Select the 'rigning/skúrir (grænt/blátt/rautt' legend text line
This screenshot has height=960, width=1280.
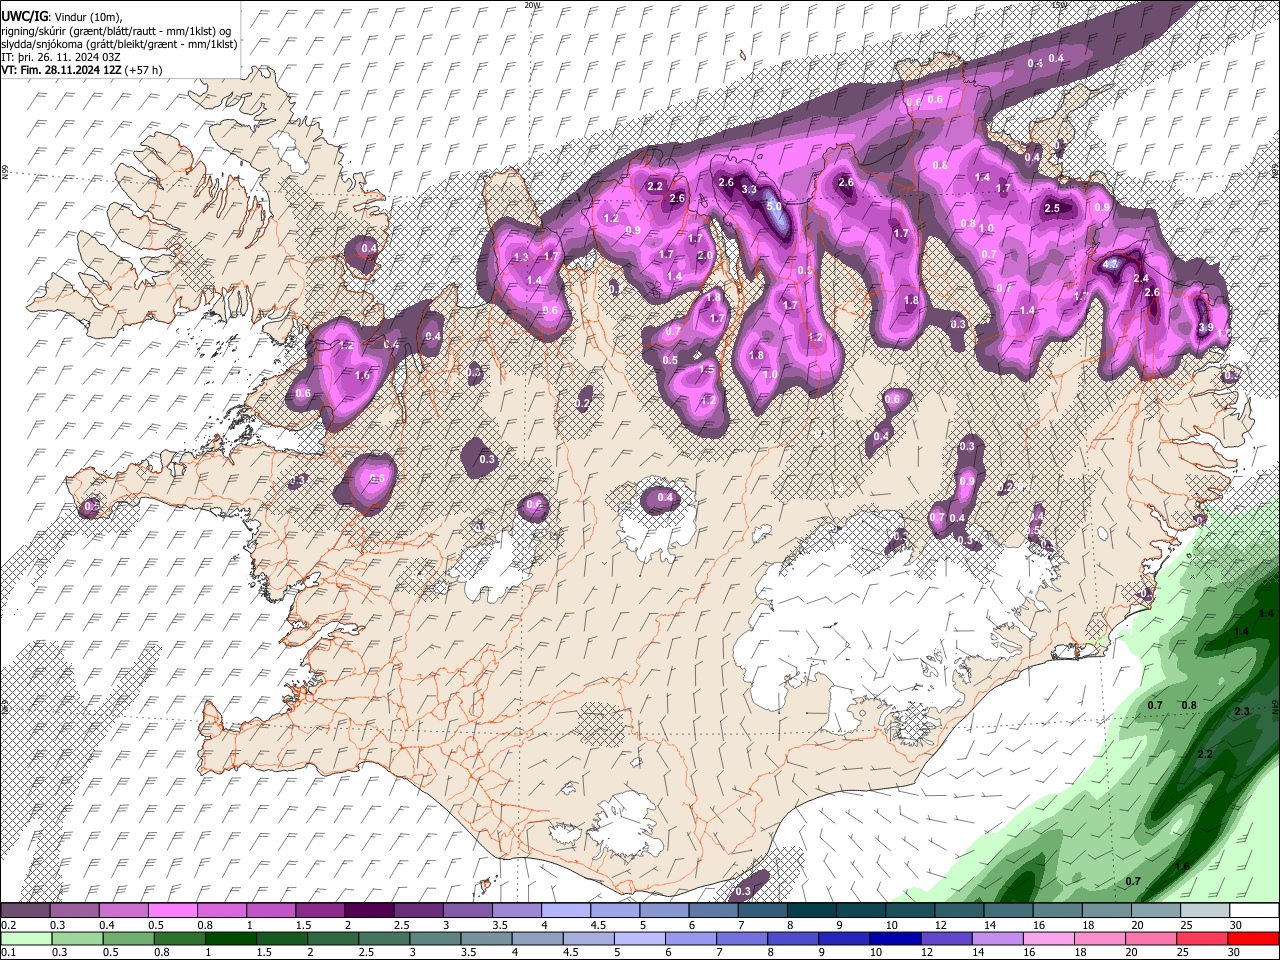(x=118, y=31)
